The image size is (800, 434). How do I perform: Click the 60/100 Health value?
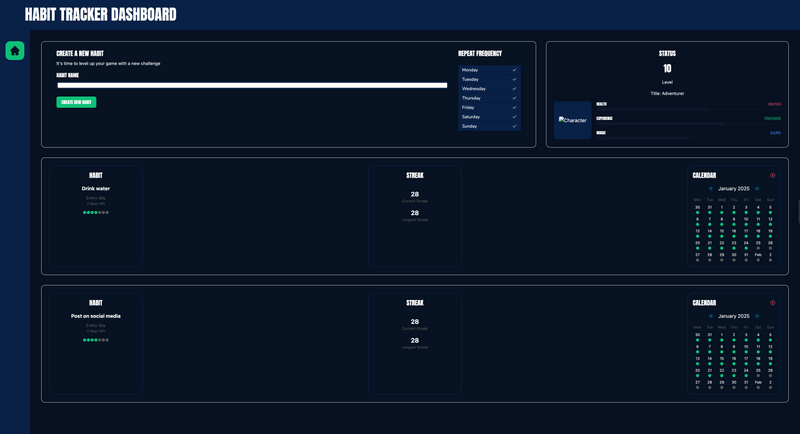point(774,104)
